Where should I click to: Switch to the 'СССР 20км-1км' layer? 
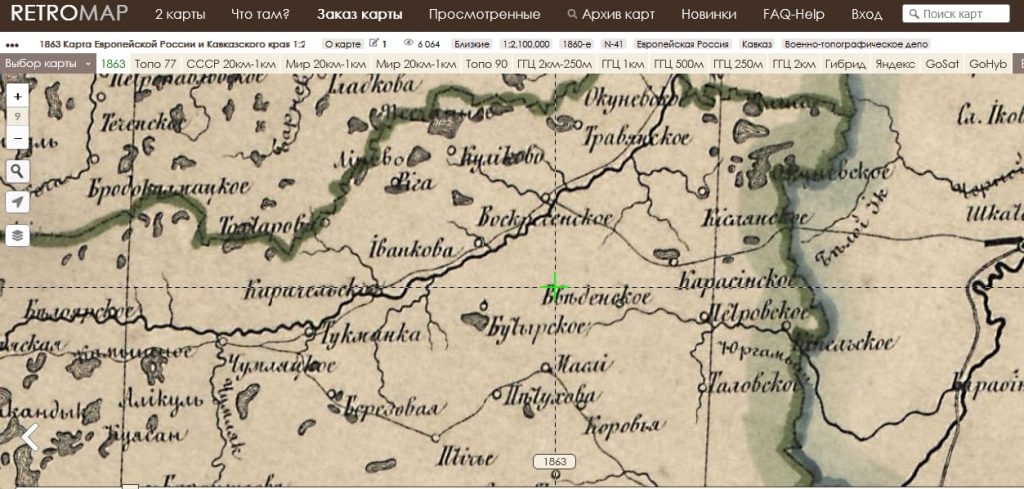(x=231, y=64)
